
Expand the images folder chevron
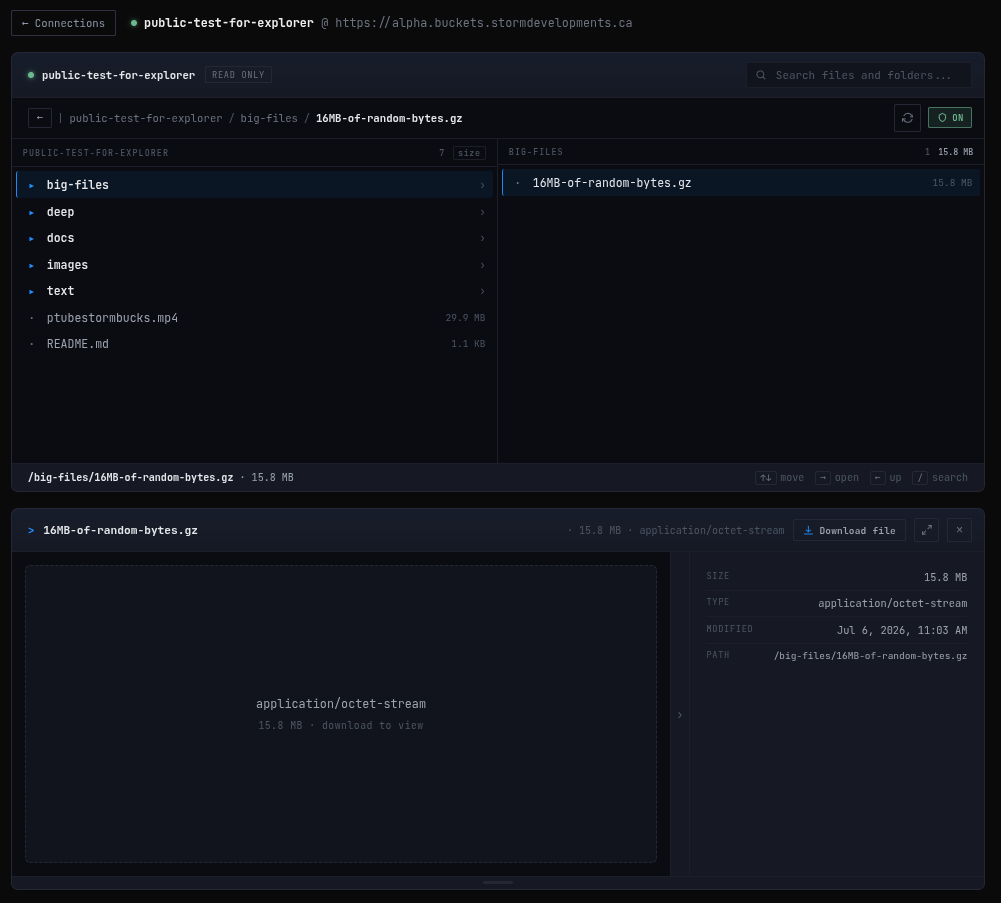[482, 265]
